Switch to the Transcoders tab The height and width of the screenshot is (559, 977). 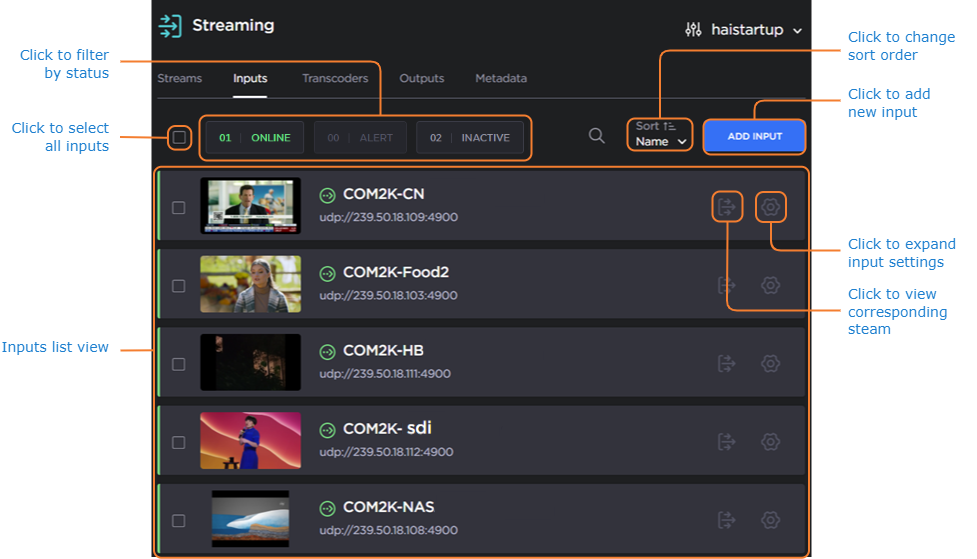(335, 78)
